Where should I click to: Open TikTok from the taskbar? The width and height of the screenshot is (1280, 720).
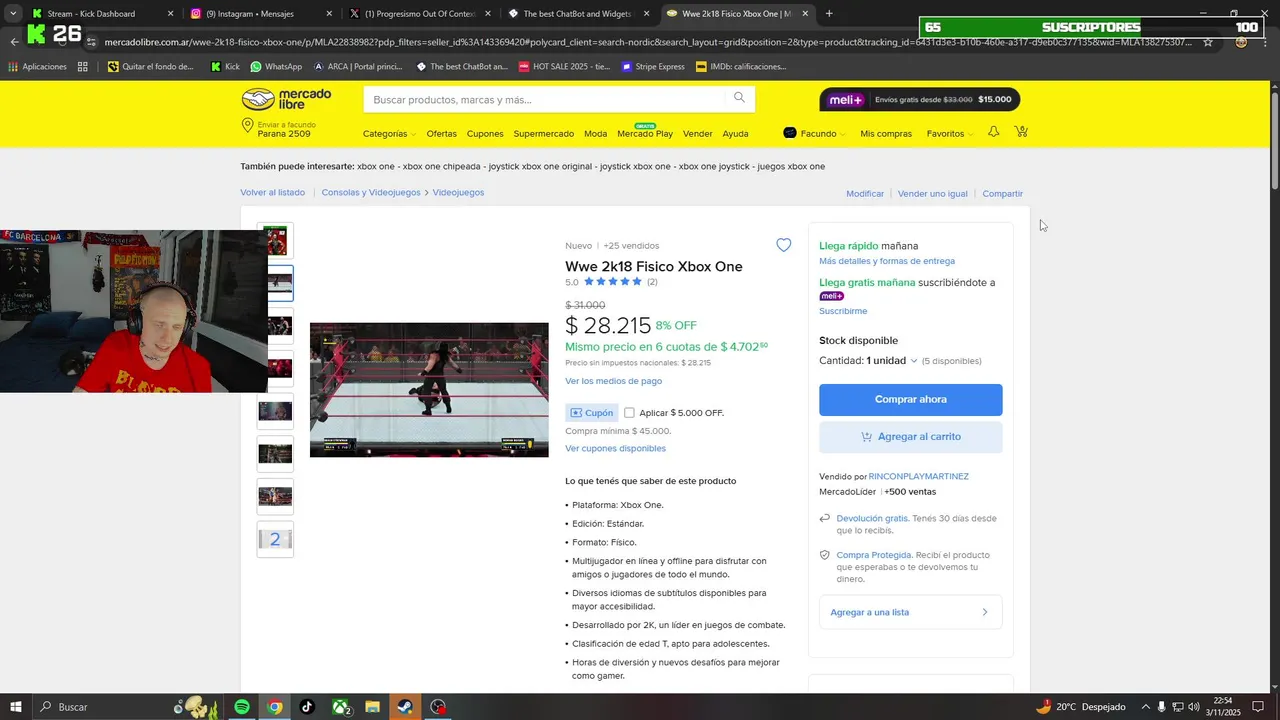tap(307, 707)
